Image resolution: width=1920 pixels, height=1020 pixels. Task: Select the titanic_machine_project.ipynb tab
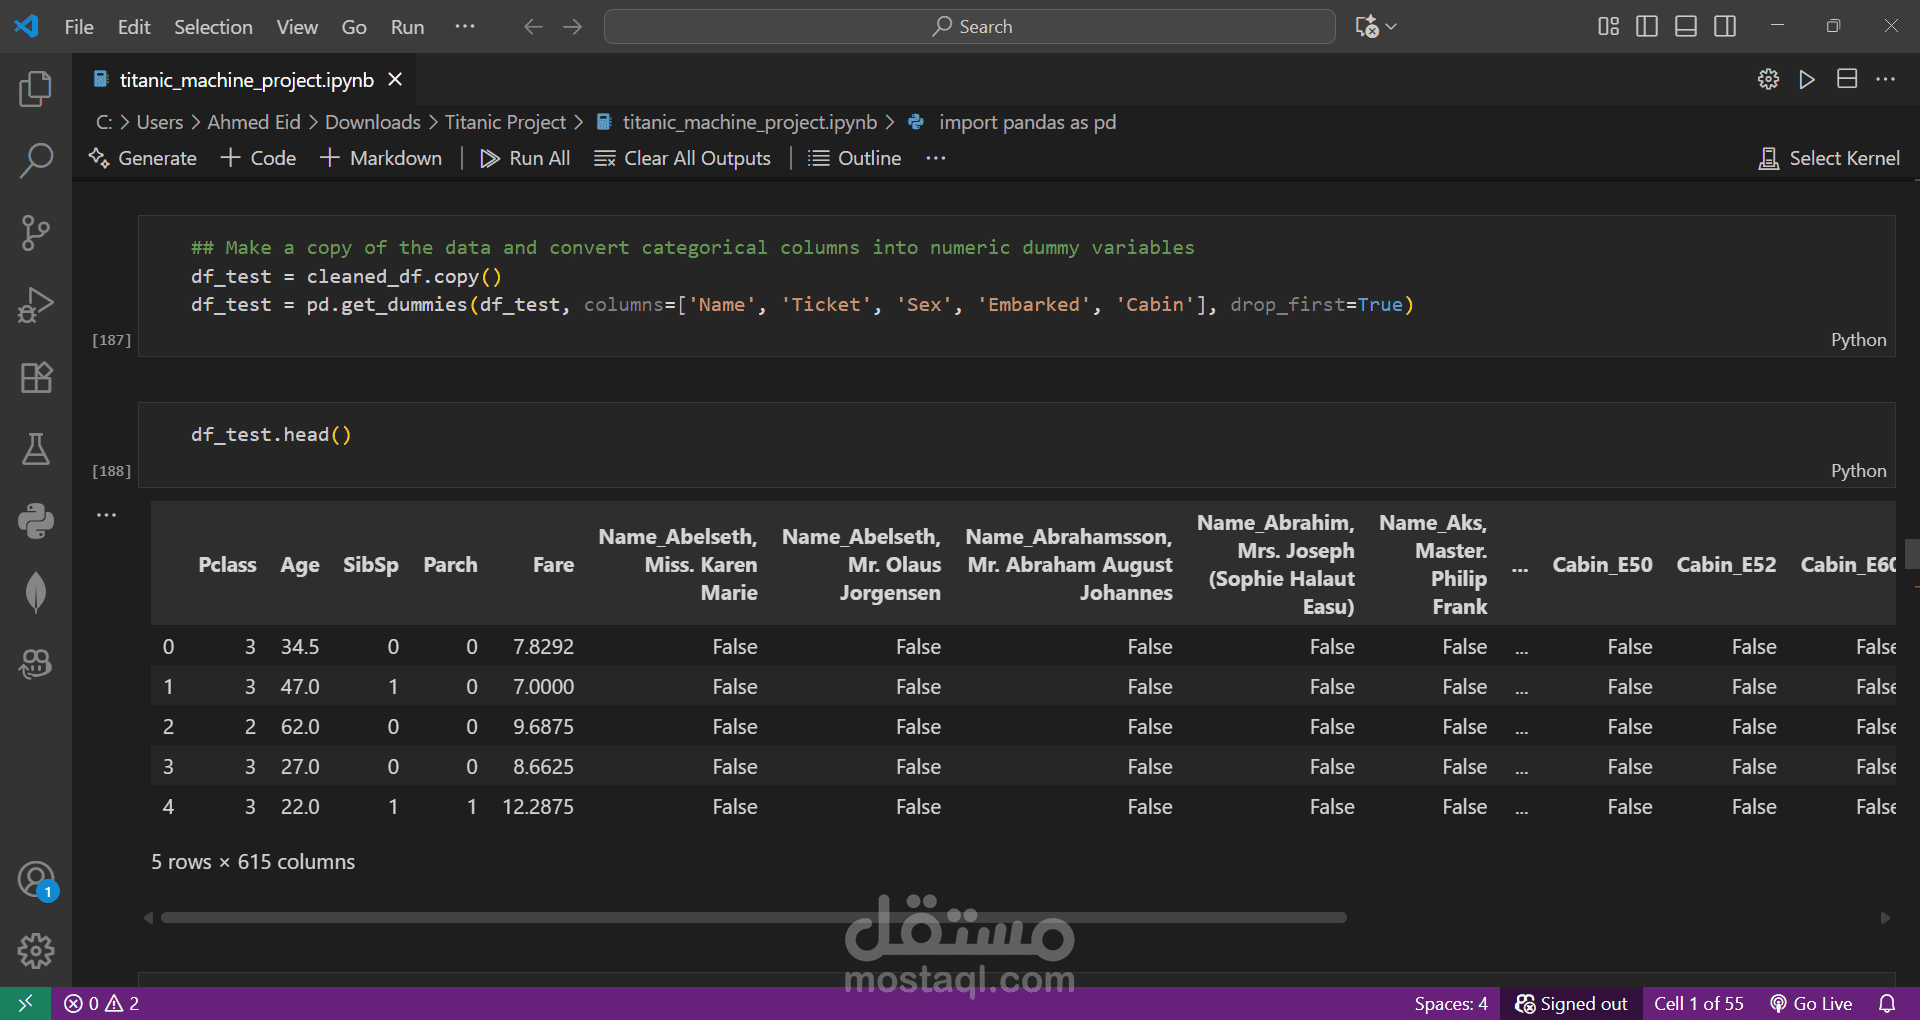coord(245,80)
